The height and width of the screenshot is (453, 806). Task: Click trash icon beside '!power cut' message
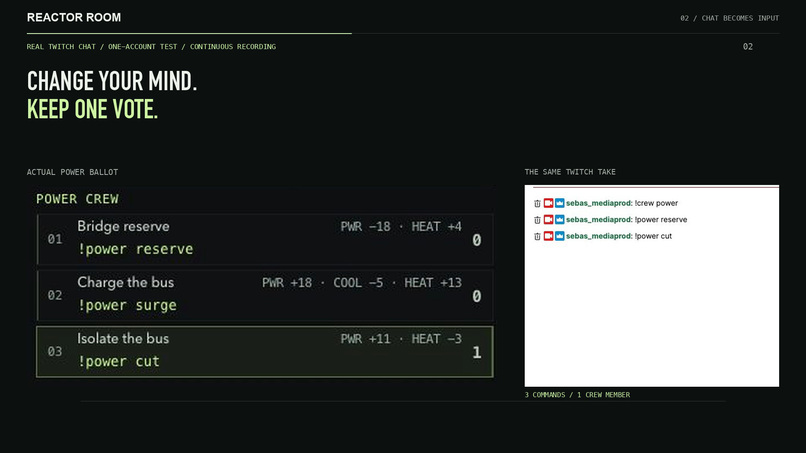[x=537, y=237]
